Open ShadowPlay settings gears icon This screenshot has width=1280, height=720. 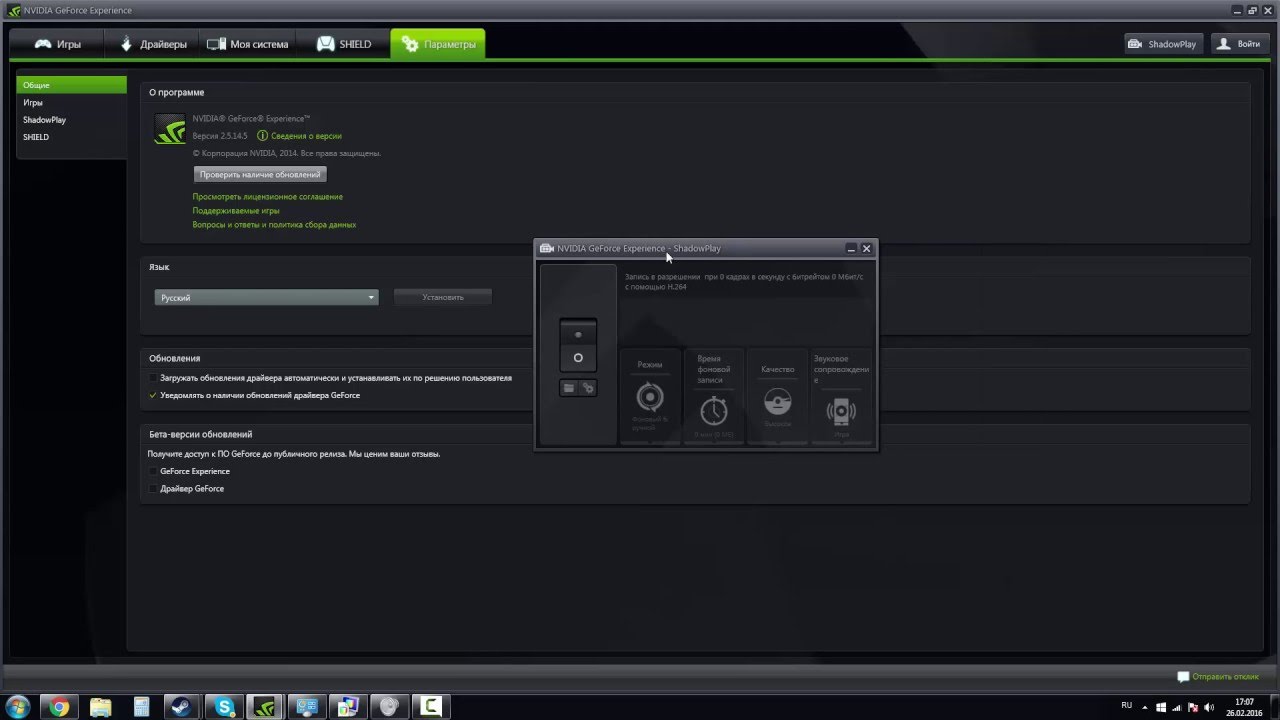pos(588,388)
